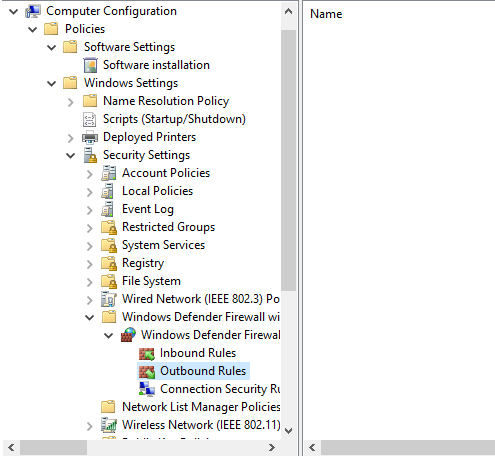Screen dimensions: 495x456
Task: Expand the Wired Network (IEEE 802.3) node
Action: (89, 300)
